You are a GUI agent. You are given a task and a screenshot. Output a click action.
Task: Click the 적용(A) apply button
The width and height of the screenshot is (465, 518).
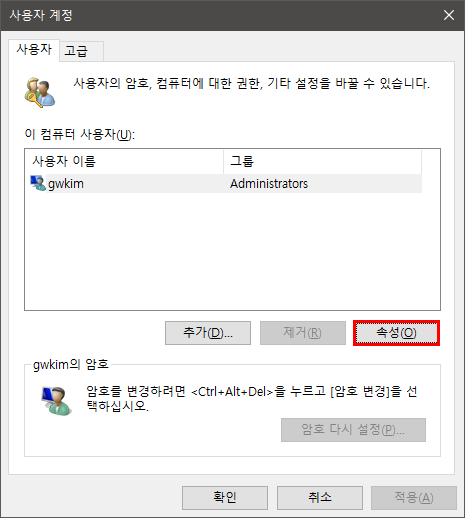coord(414,498)
